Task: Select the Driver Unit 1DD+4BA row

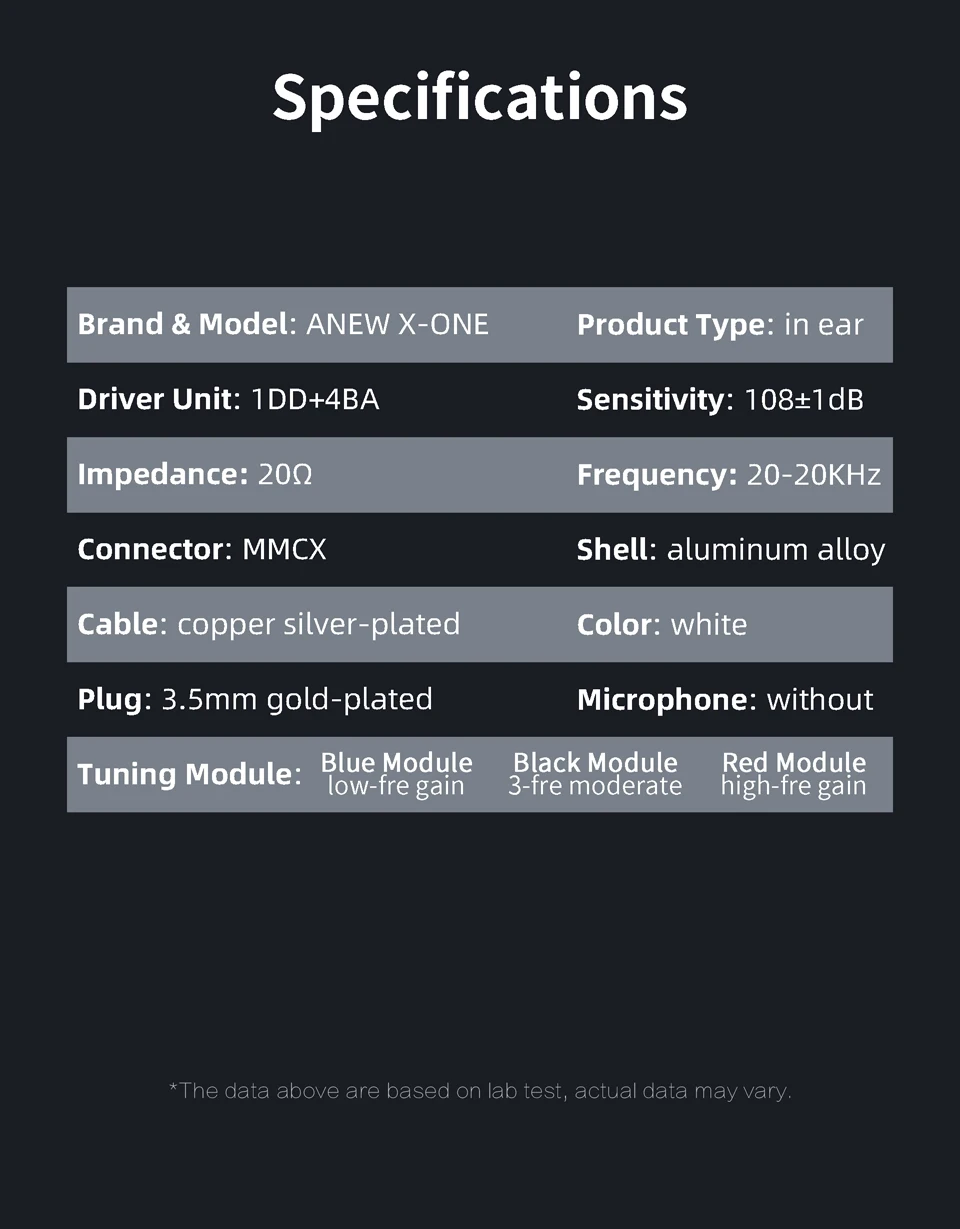Action: tap(228, 399)
